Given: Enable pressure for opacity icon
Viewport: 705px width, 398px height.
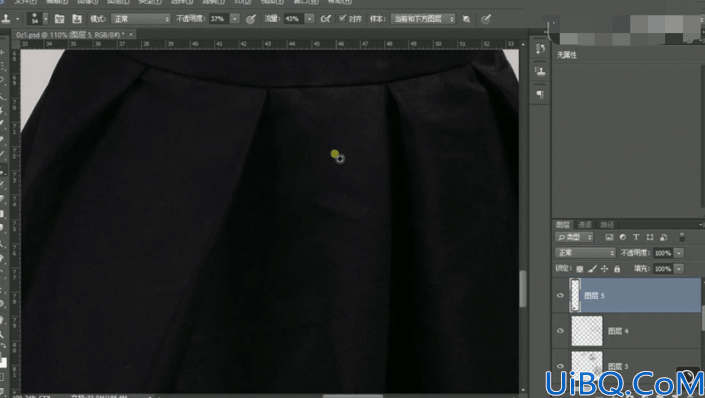Looking at the screenshot, I should [251, 19].
